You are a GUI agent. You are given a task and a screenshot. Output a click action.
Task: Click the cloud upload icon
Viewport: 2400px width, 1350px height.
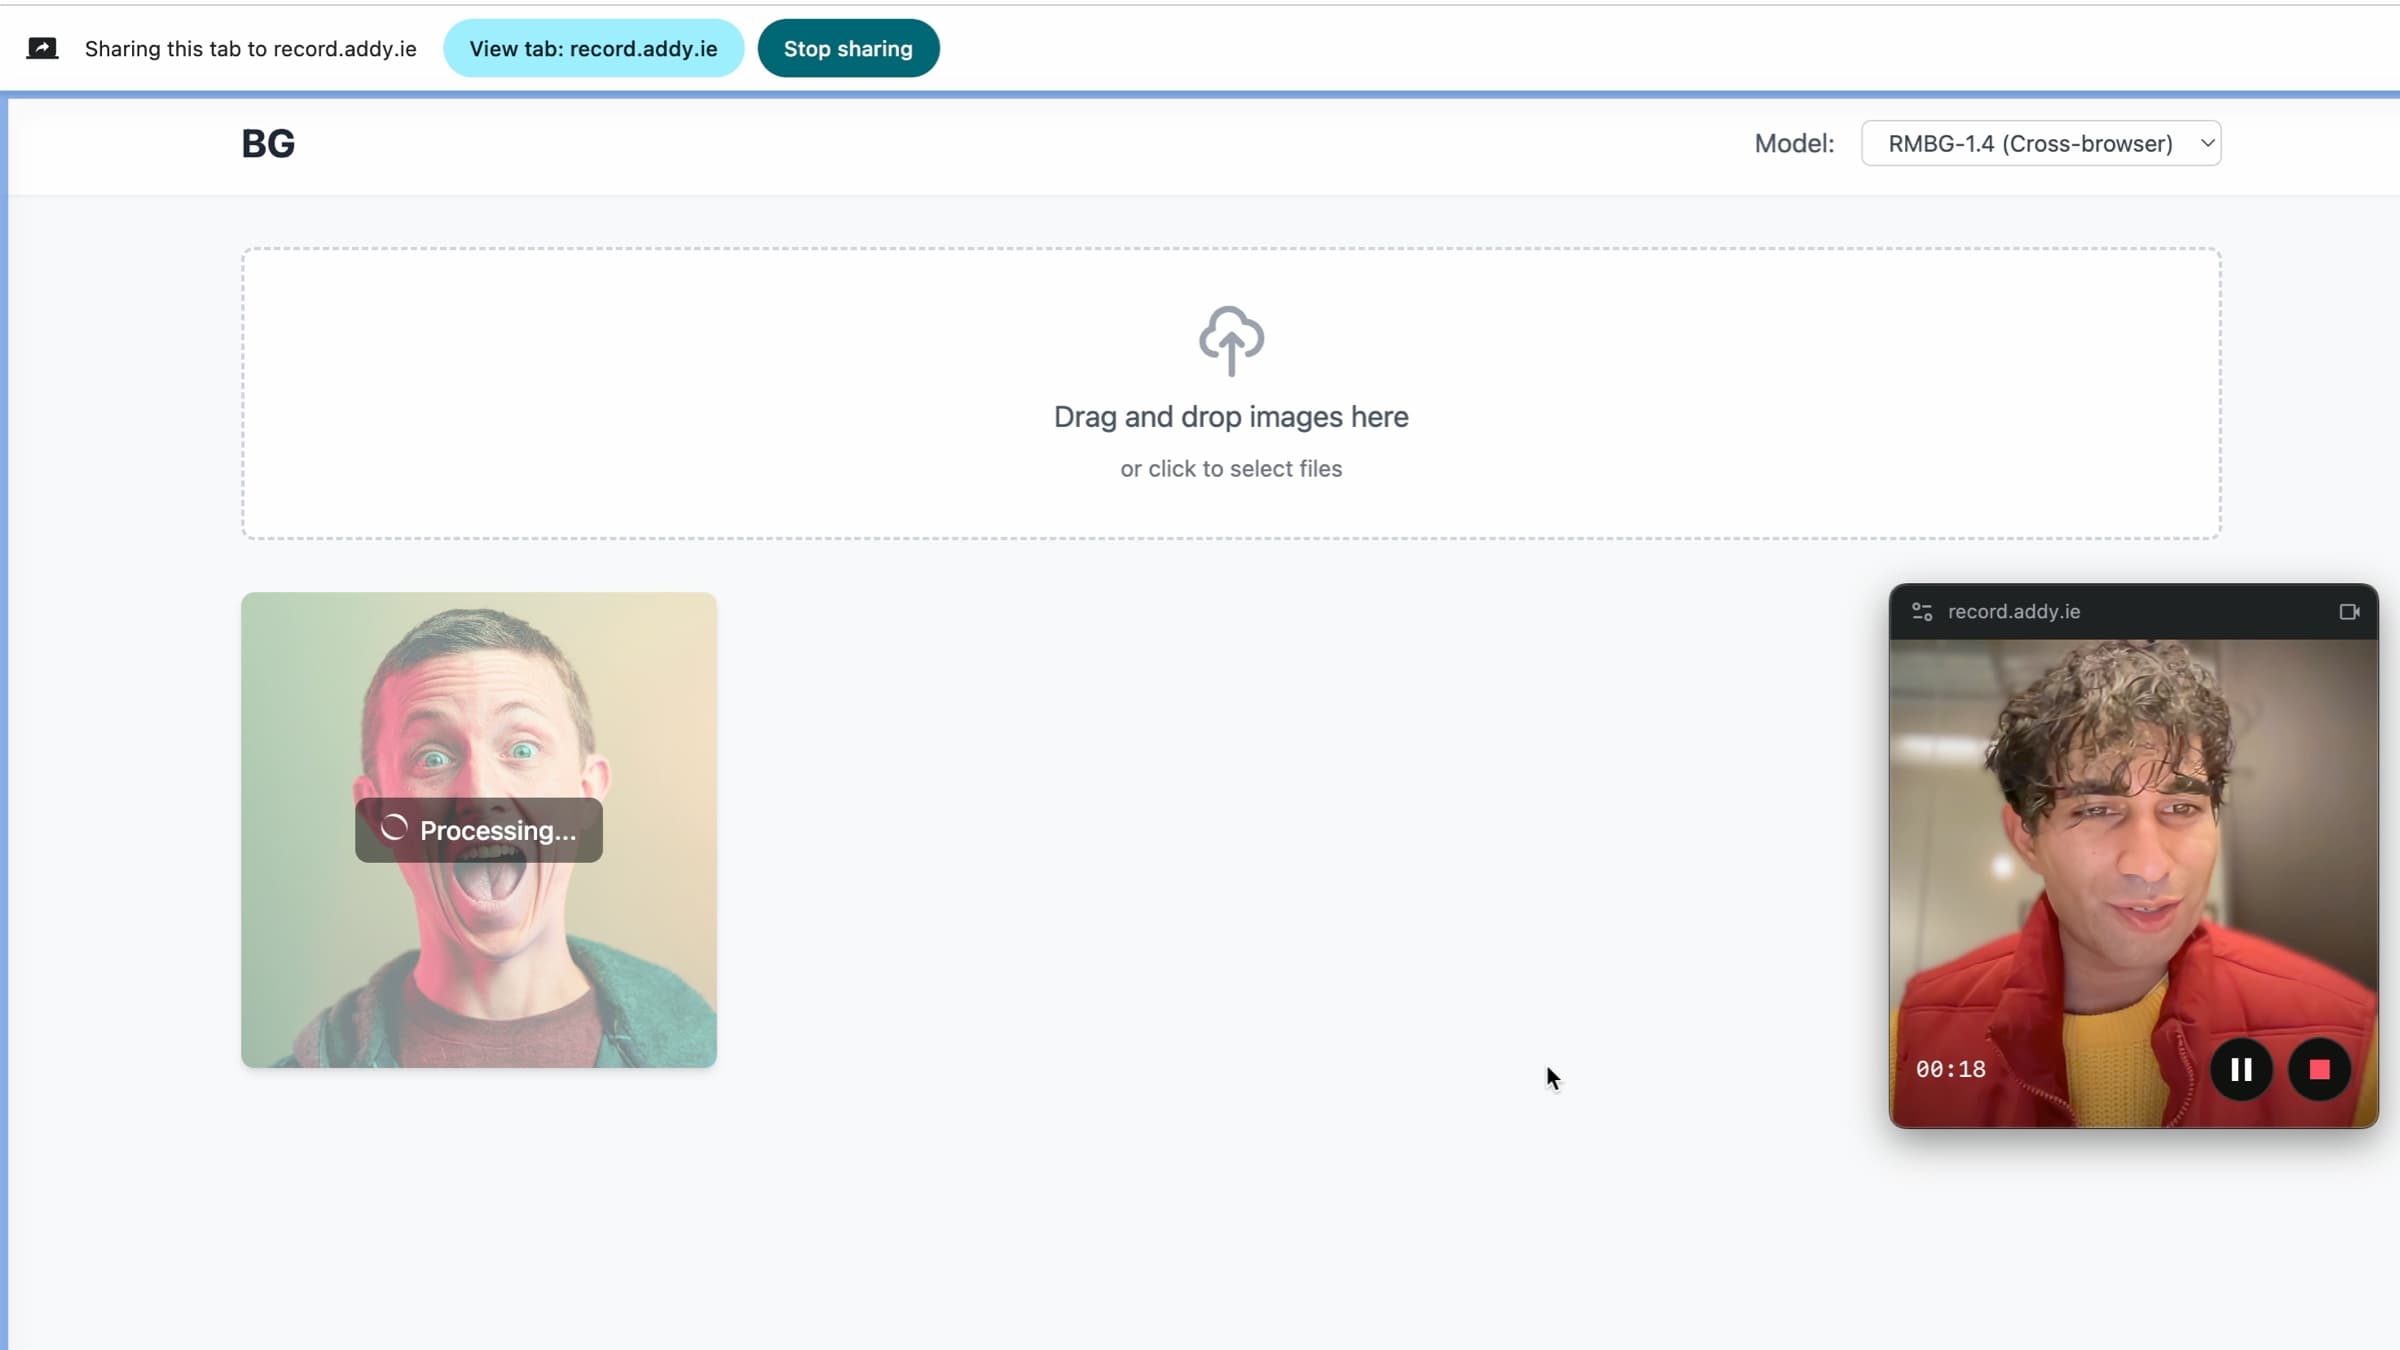click(x=1231, y=341)
